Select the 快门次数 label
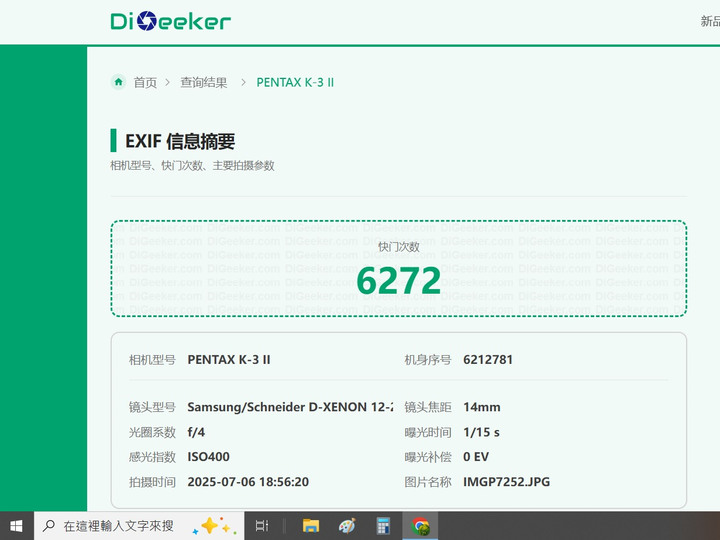Viewport: 720px width, 540px height. [x=399, y=247]
